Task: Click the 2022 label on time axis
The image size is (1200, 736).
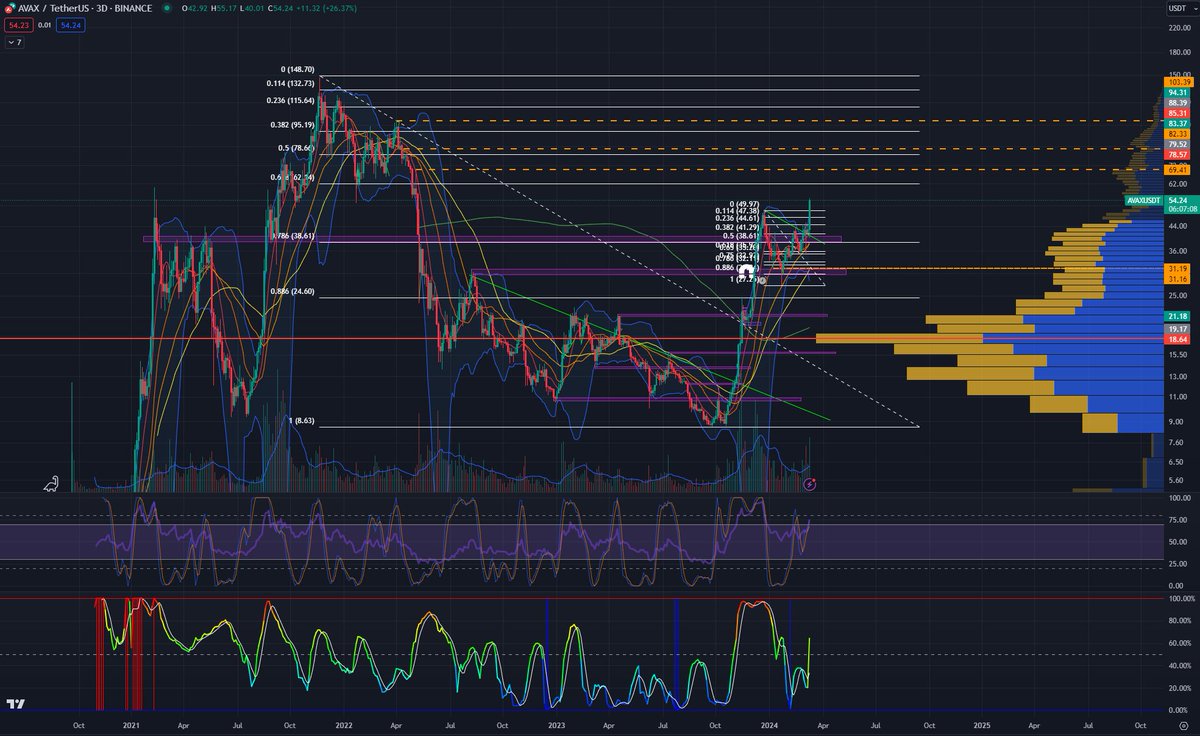Action: tap(344, 724)
